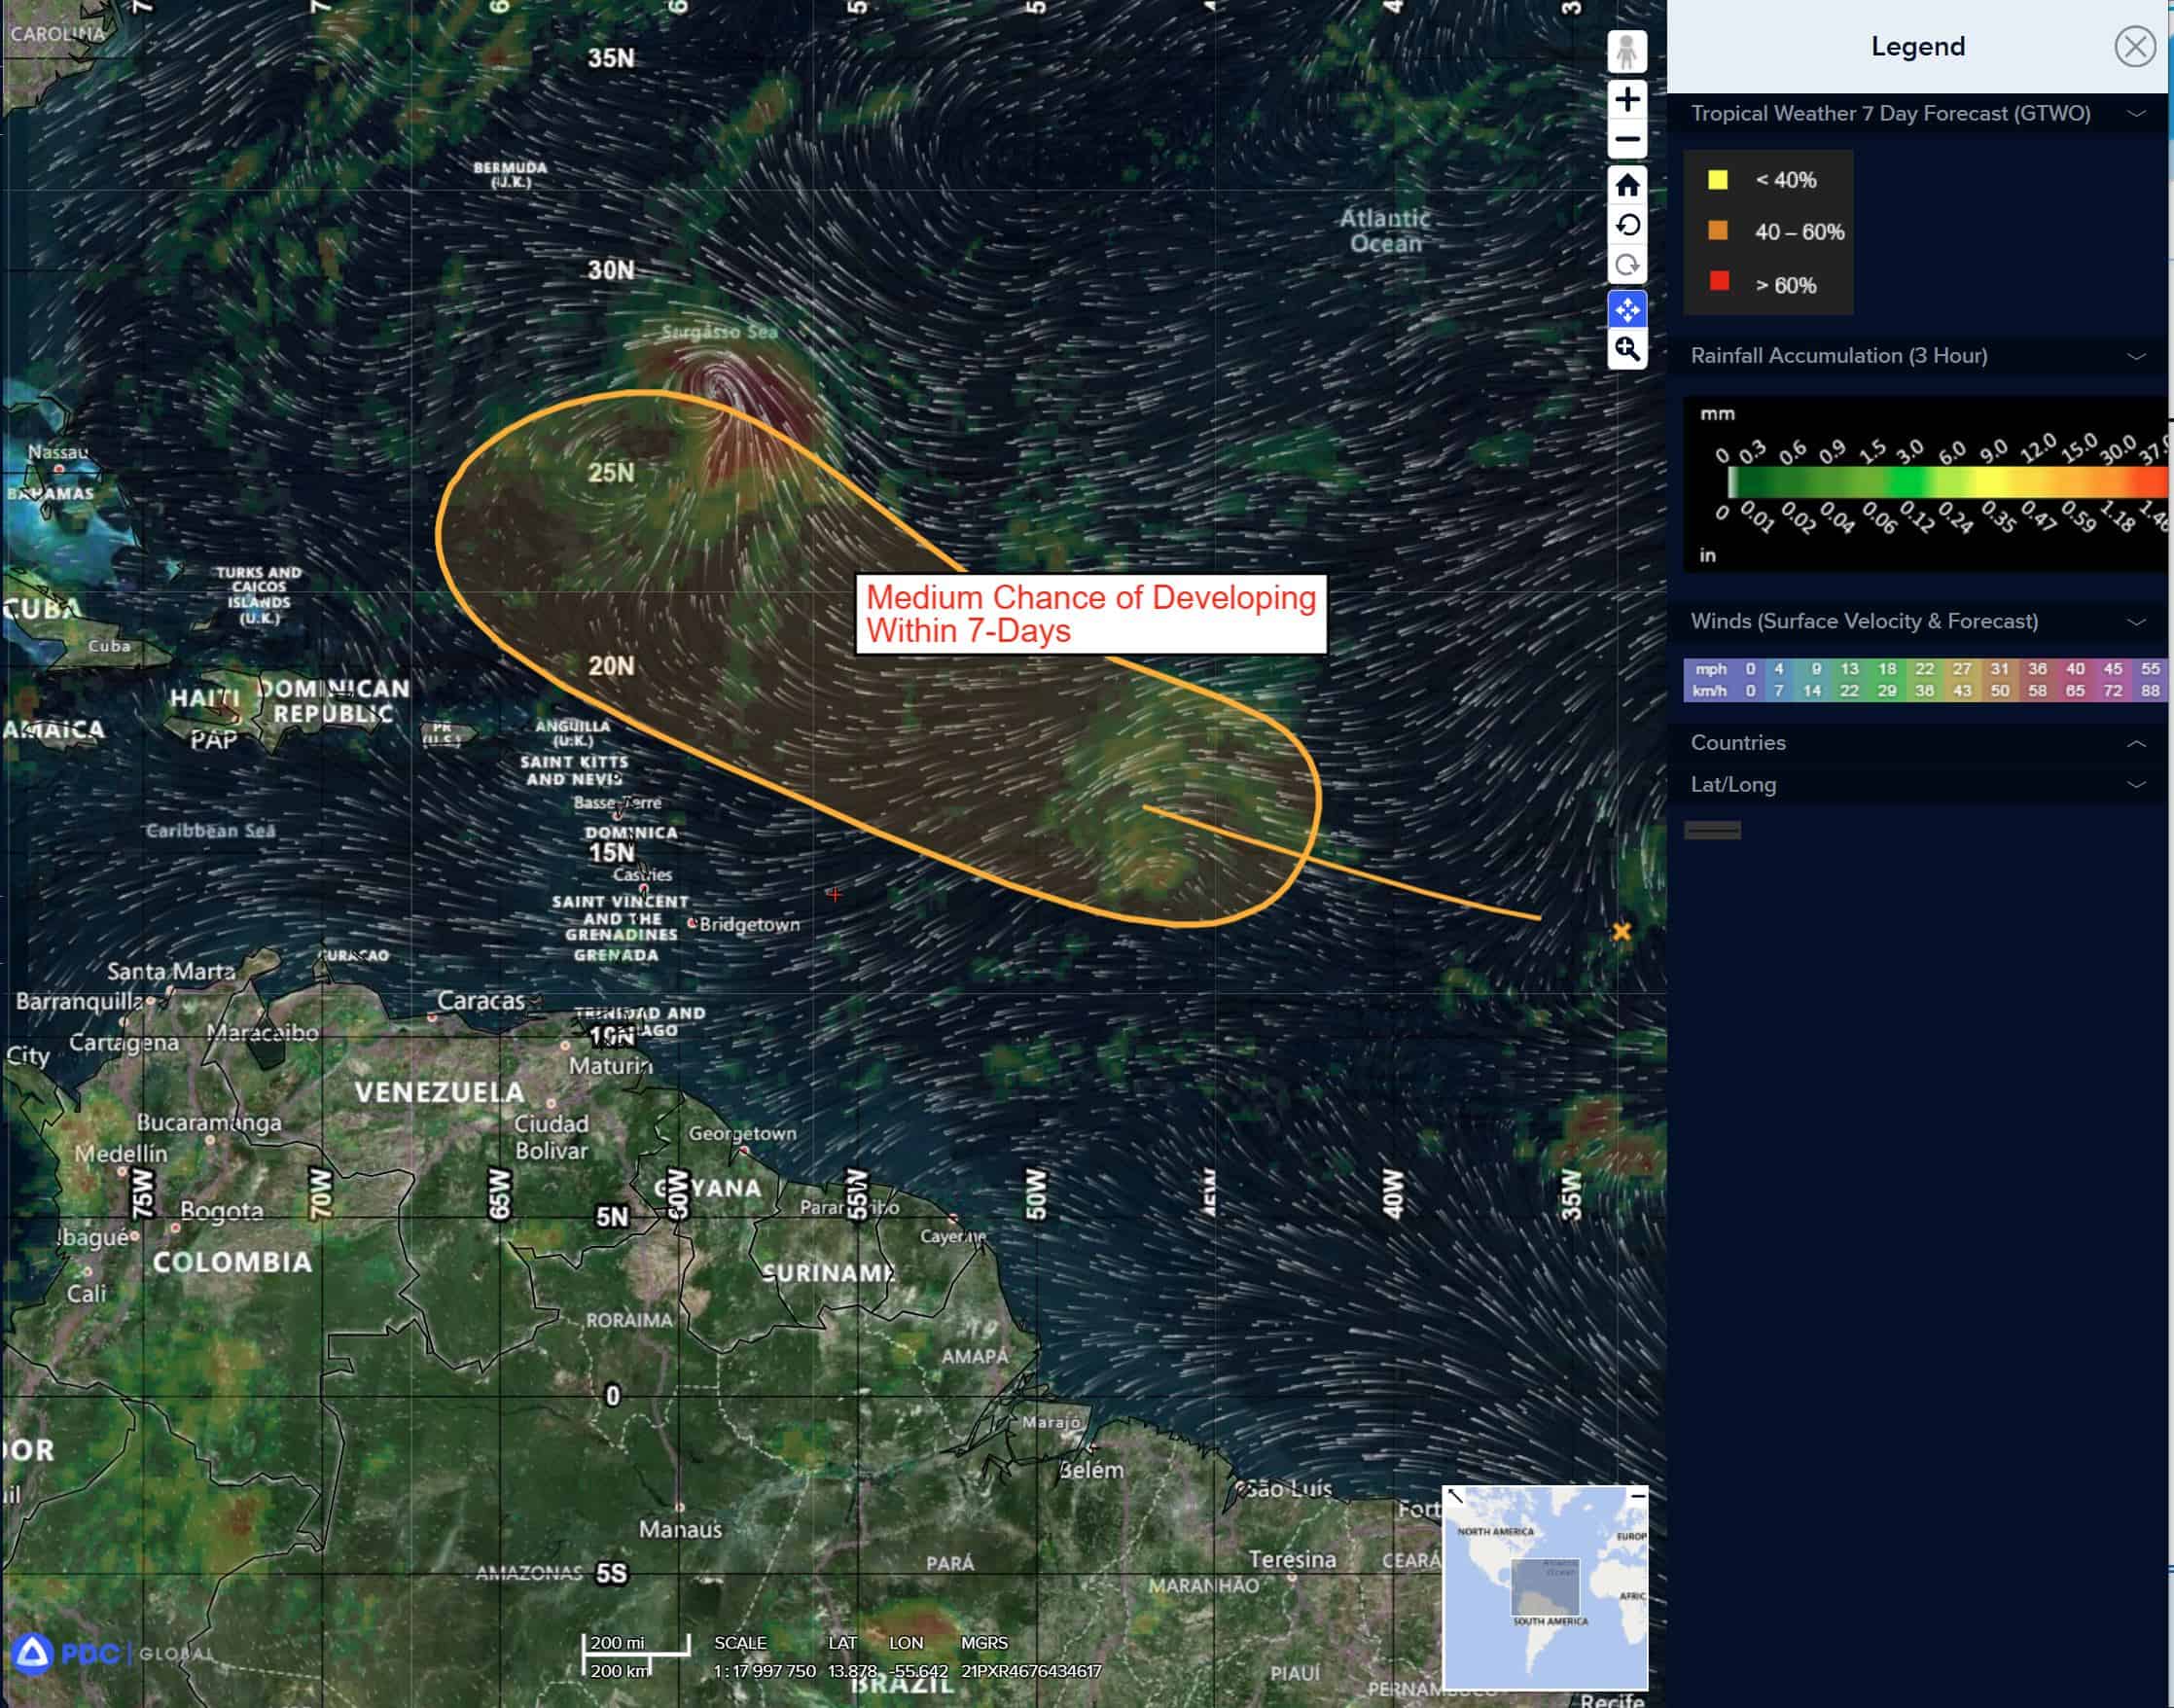2174x1708 pixels.
Task: Go to previous map extent
Action: click(1627, 225)
